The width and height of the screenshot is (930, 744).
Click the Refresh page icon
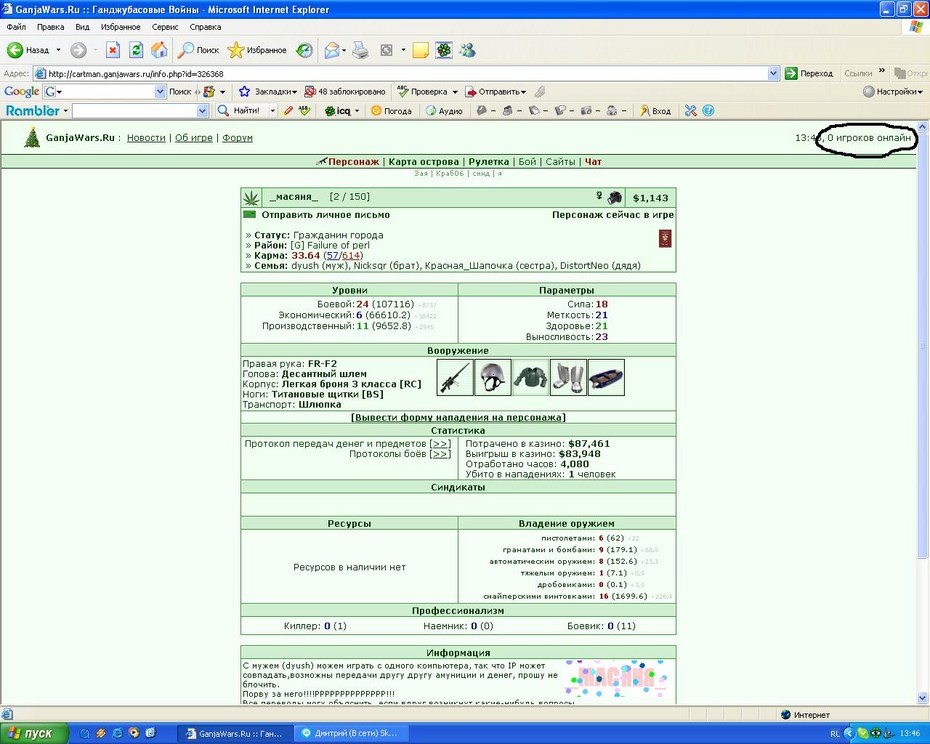tap(136, 50)
